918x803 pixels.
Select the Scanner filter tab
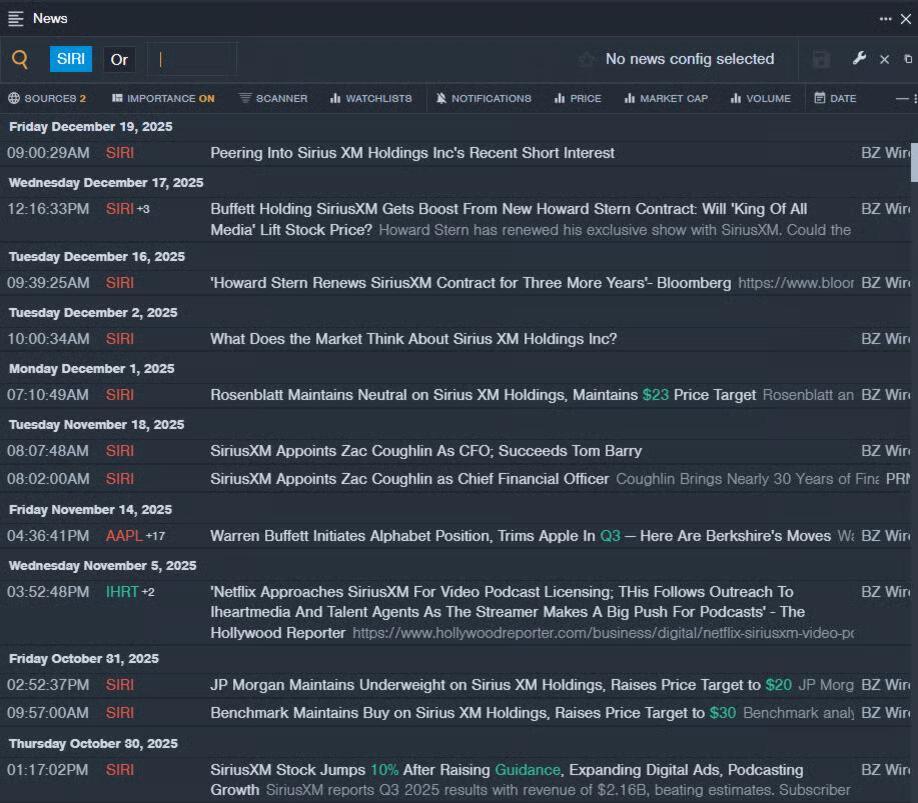273,98
